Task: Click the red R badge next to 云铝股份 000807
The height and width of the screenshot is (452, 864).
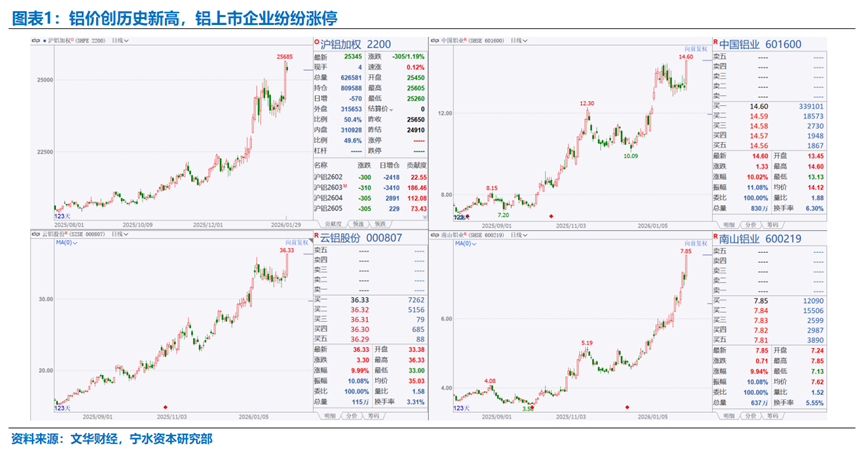Action: pos(316,235)
